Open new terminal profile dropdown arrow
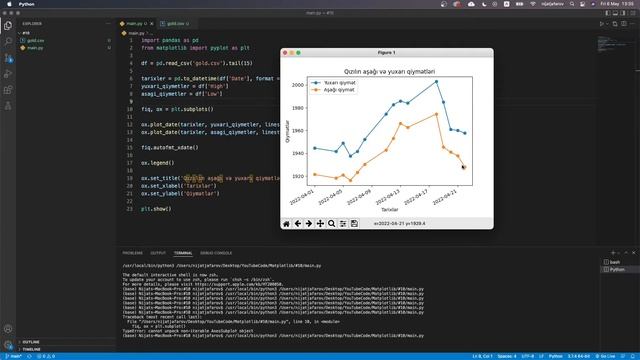This screenshot has height=360, width=640. coord(618,253)
